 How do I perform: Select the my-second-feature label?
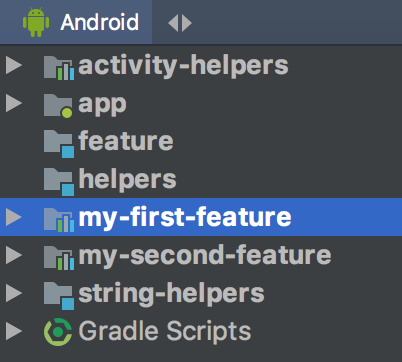[205, 256]
